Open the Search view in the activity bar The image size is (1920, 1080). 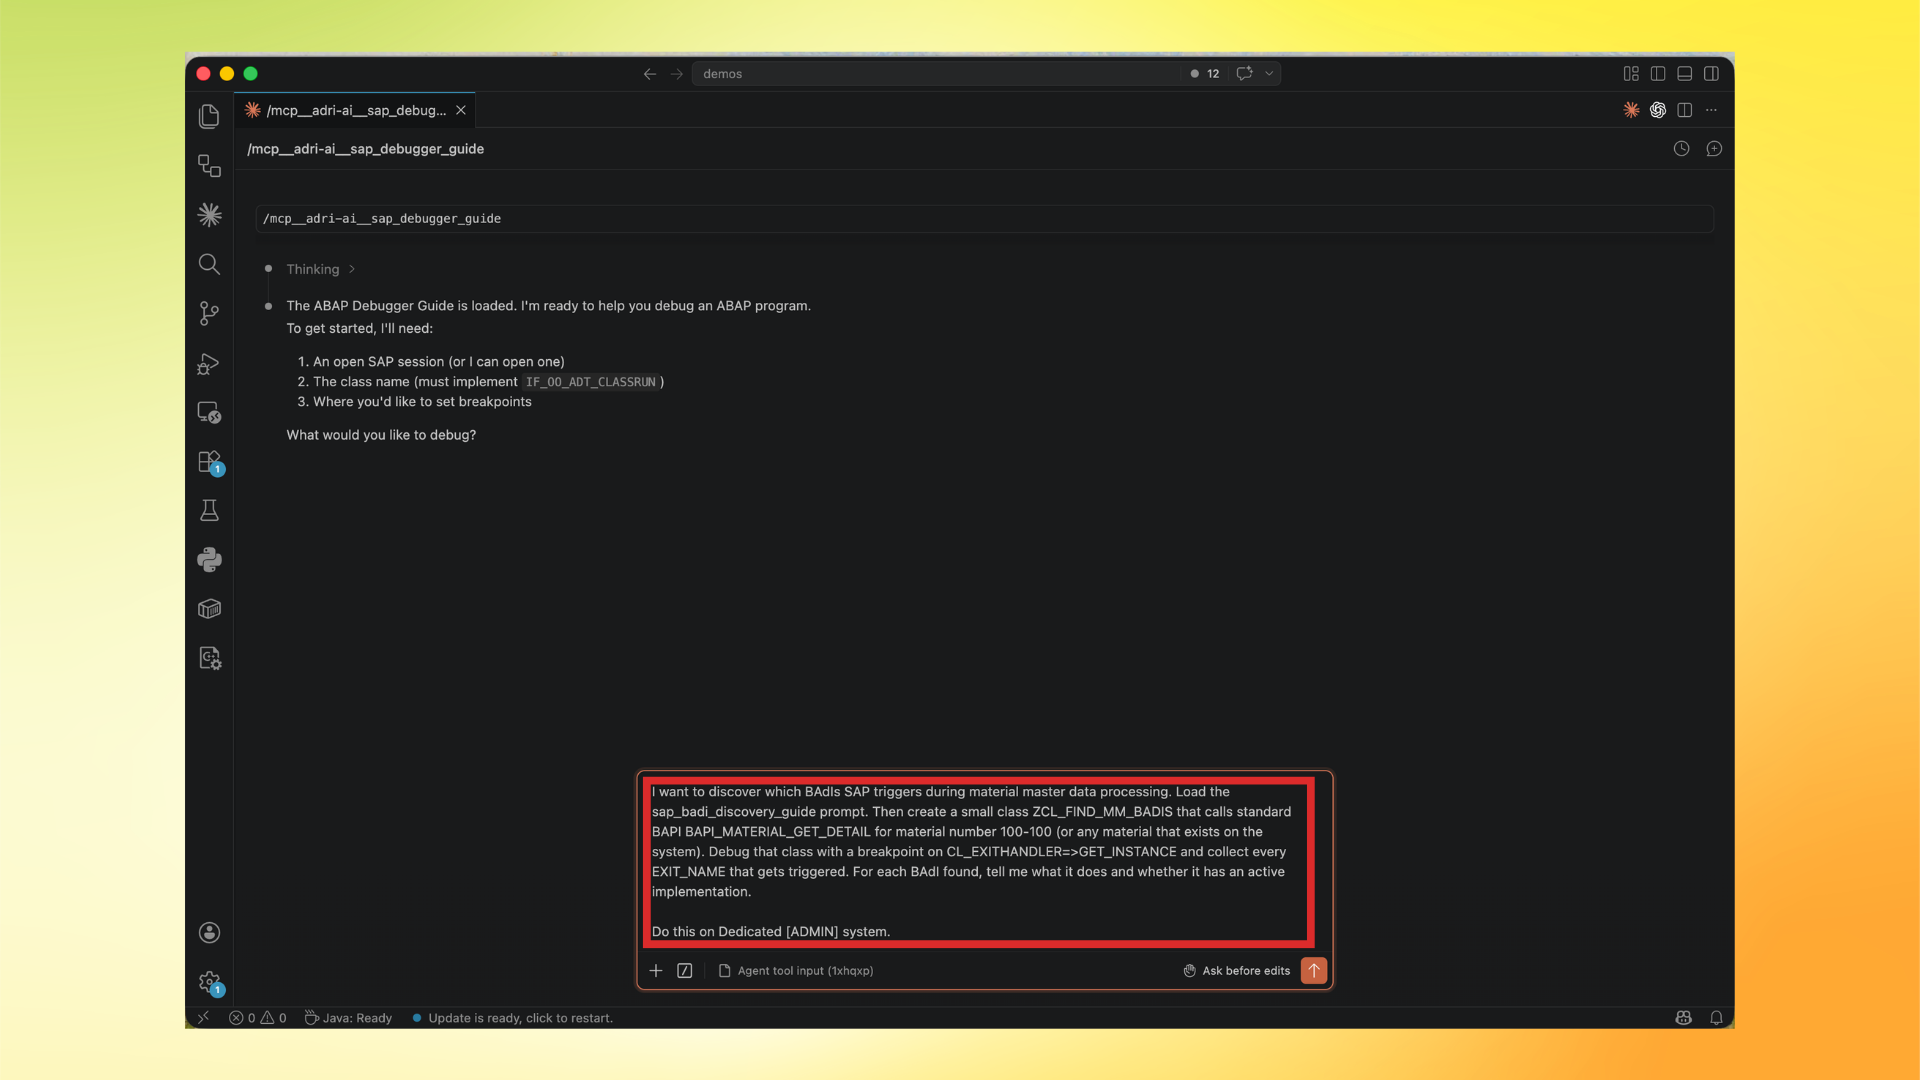tap(209, 264)
